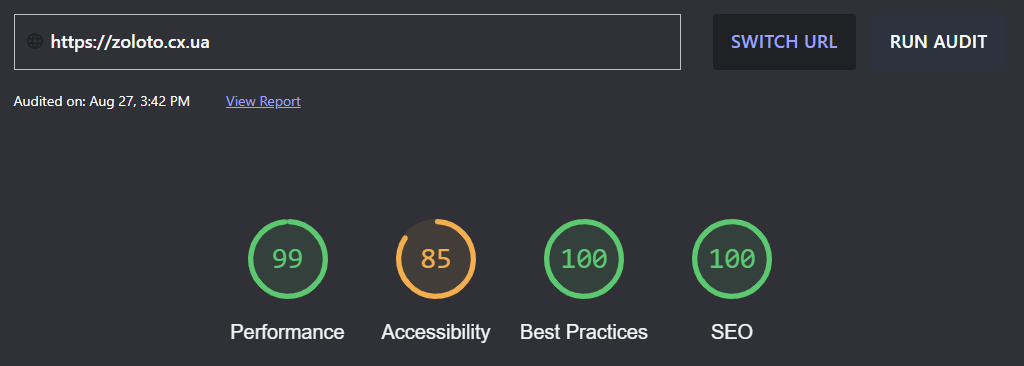Viewport: 1024px width, 366px height.
Task: Click the 99 score number
Action: point(288,259)
